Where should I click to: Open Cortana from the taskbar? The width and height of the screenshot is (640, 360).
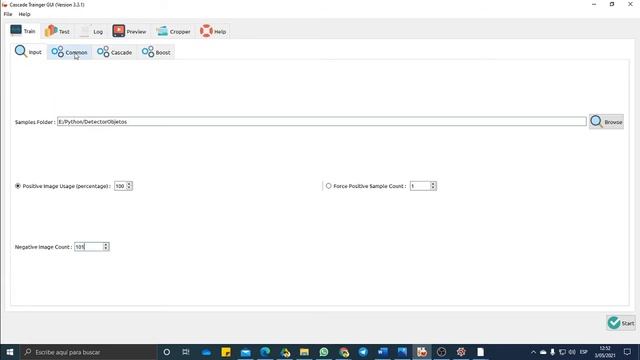(167, 352)
